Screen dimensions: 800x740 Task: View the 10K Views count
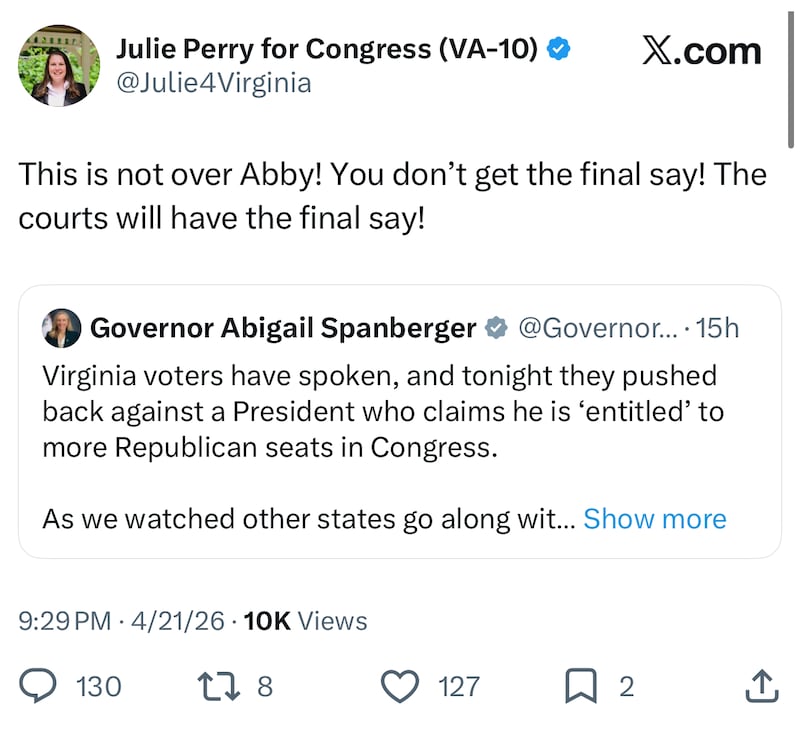coord(305,621)
